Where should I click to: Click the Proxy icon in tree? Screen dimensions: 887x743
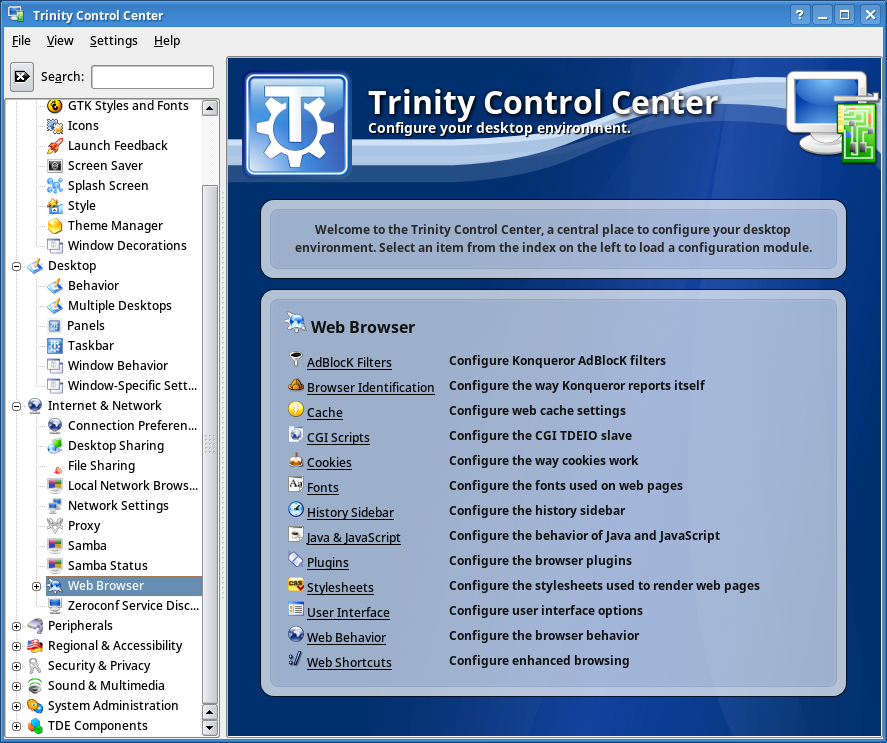(x=55, y=526)
